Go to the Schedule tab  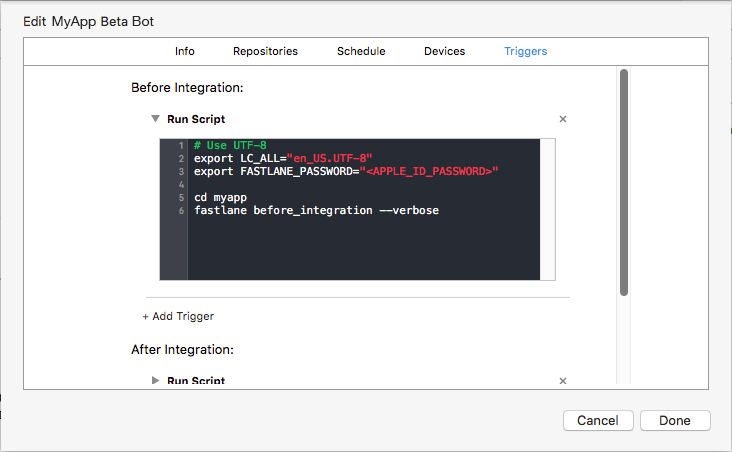(361, 51)
